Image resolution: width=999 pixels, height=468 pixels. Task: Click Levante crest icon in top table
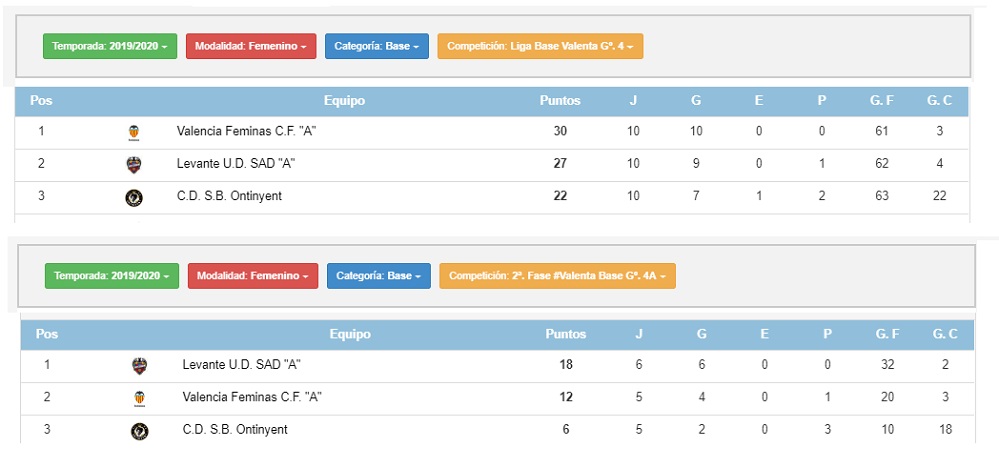pyautogui.click(x=134, y=165)
